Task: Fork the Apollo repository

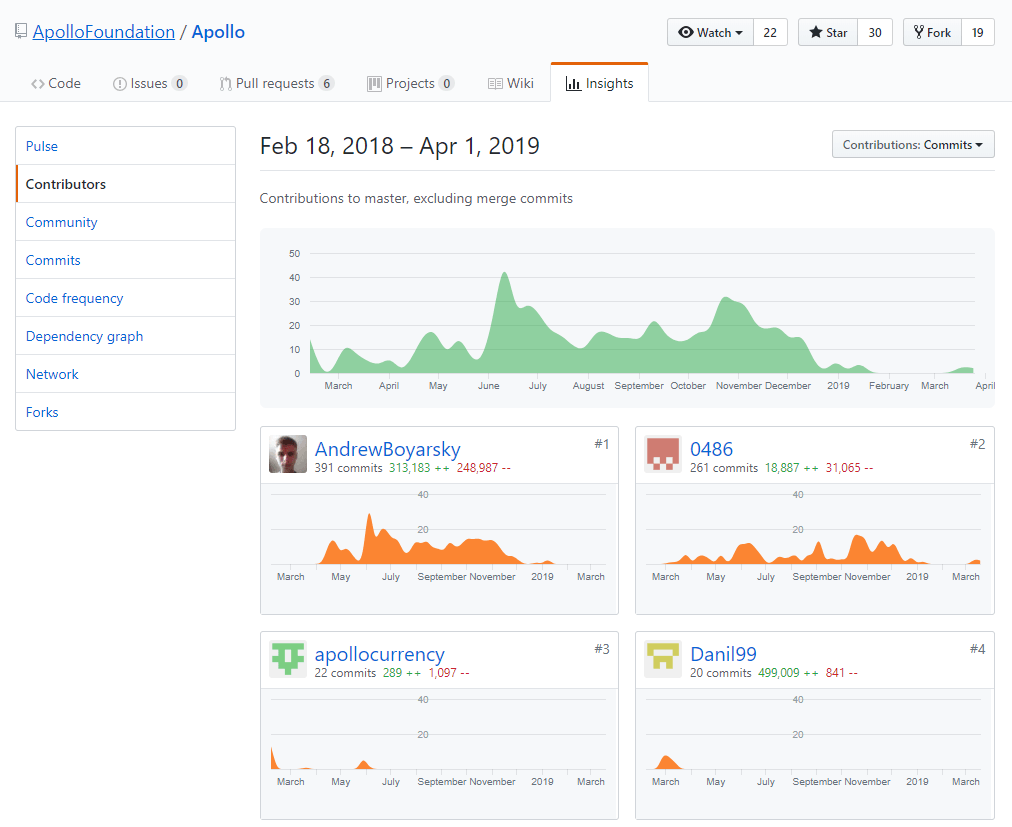Action: tap(931, 33)
